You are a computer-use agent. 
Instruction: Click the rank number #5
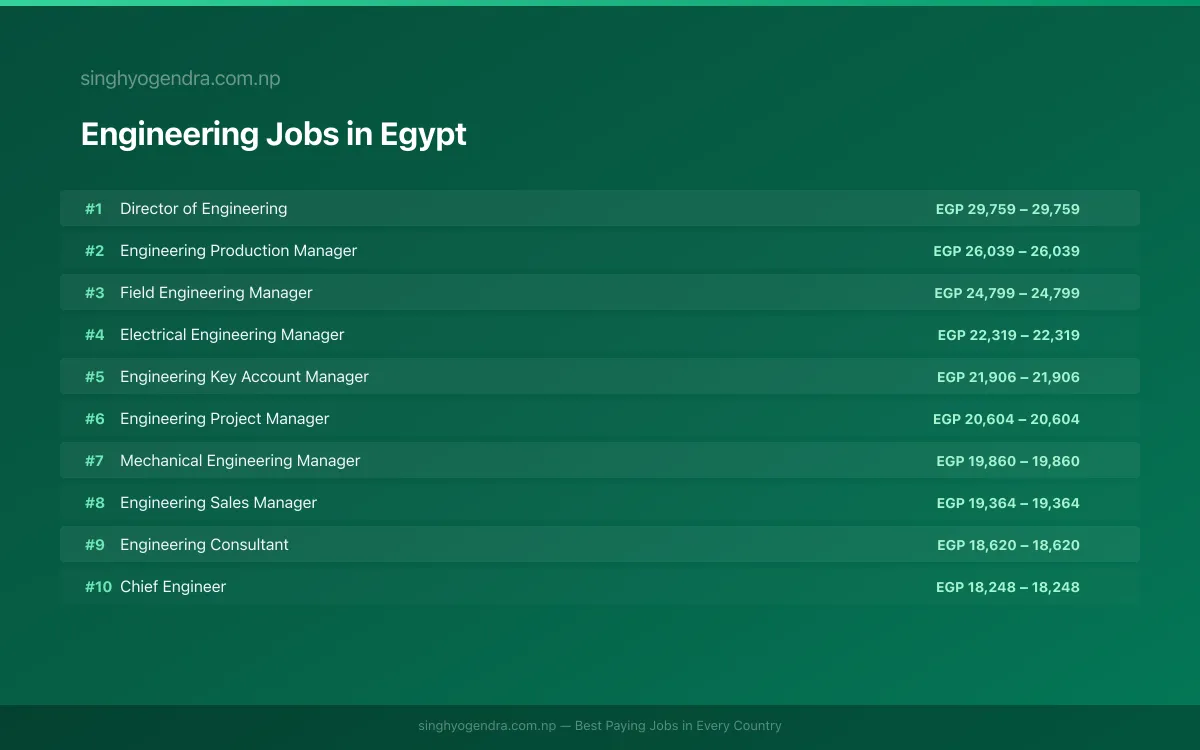tap(94, 377)
